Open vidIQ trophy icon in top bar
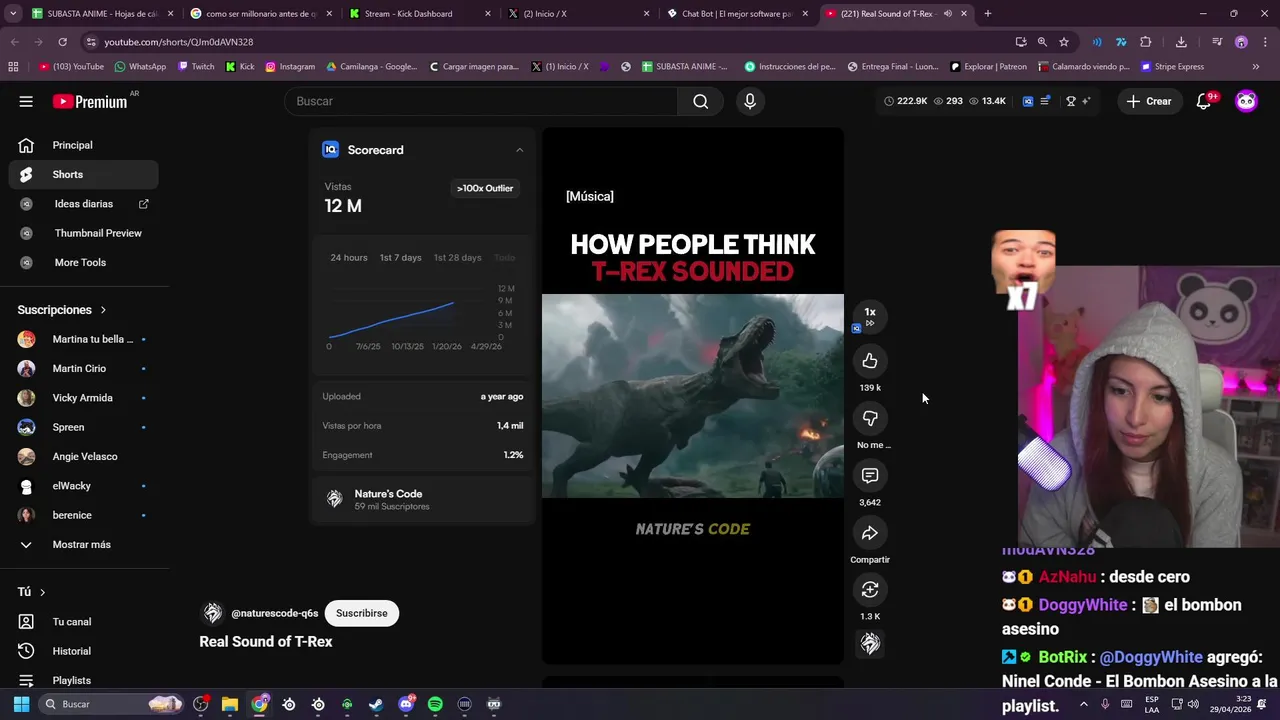Screen dimensions: 1280x720 [x=1070, y=101]
